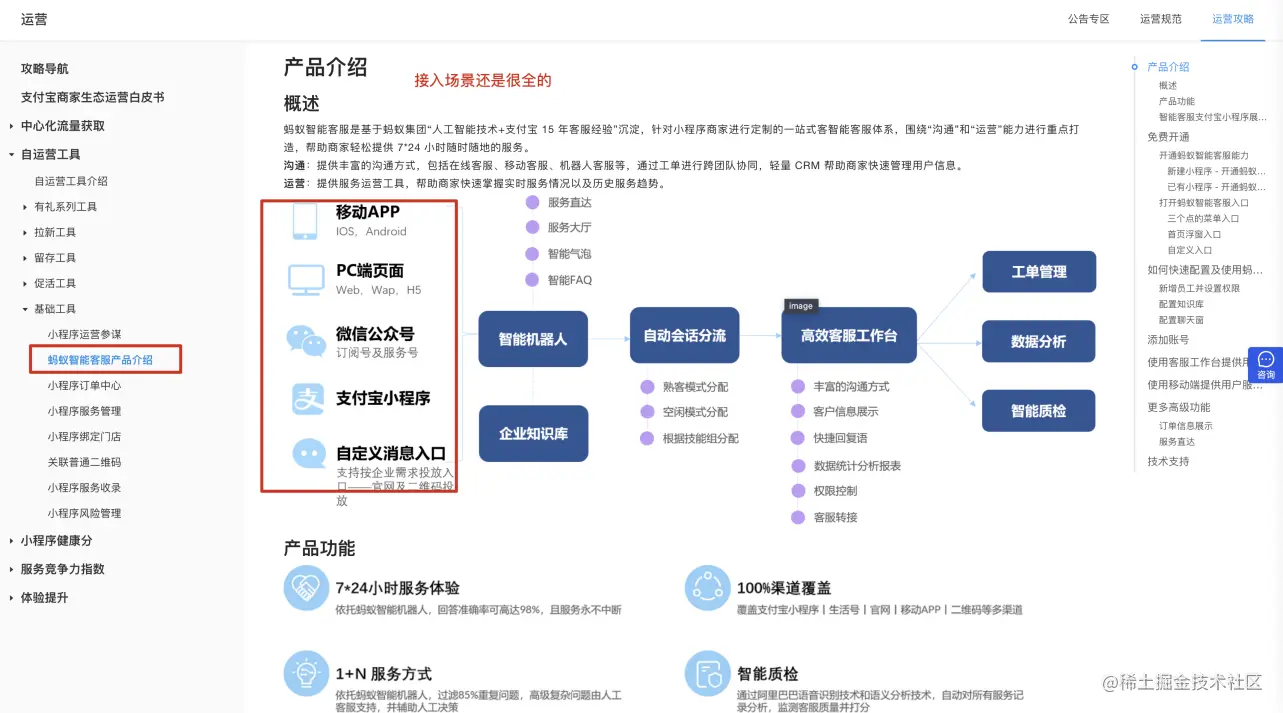Jump to 产品功能 in the outline
This screenshot has width=1283, height=713.
tap(1177, 101)
